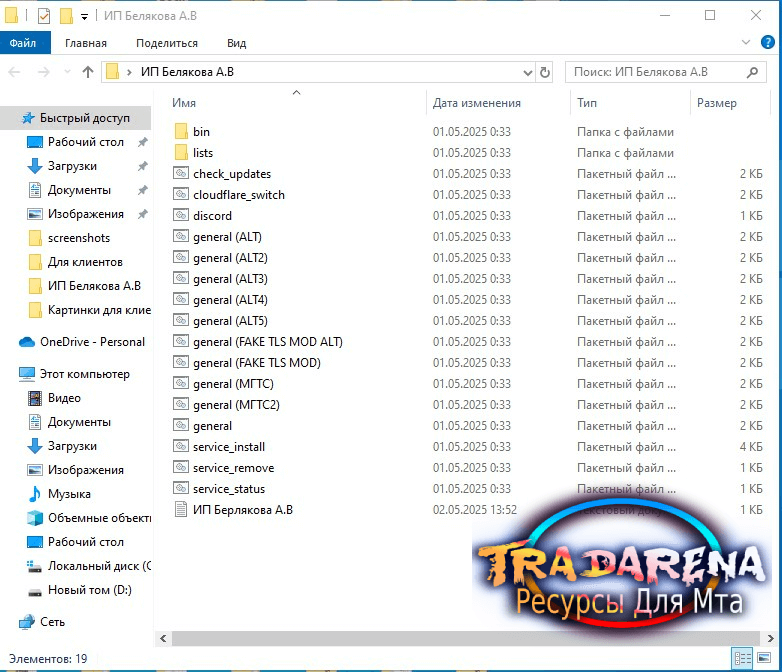Viewport: 782px width, 672px height.
Task: Unpin Рабочий стол from quick access
Action: pos(143,142)
